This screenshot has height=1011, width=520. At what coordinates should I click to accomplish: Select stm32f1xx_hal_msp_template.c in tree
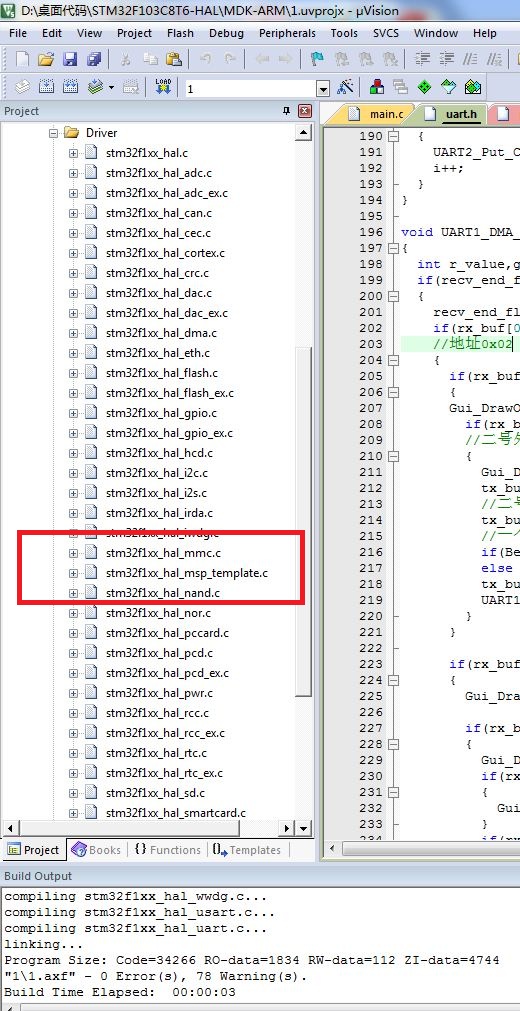coord(187,573)
